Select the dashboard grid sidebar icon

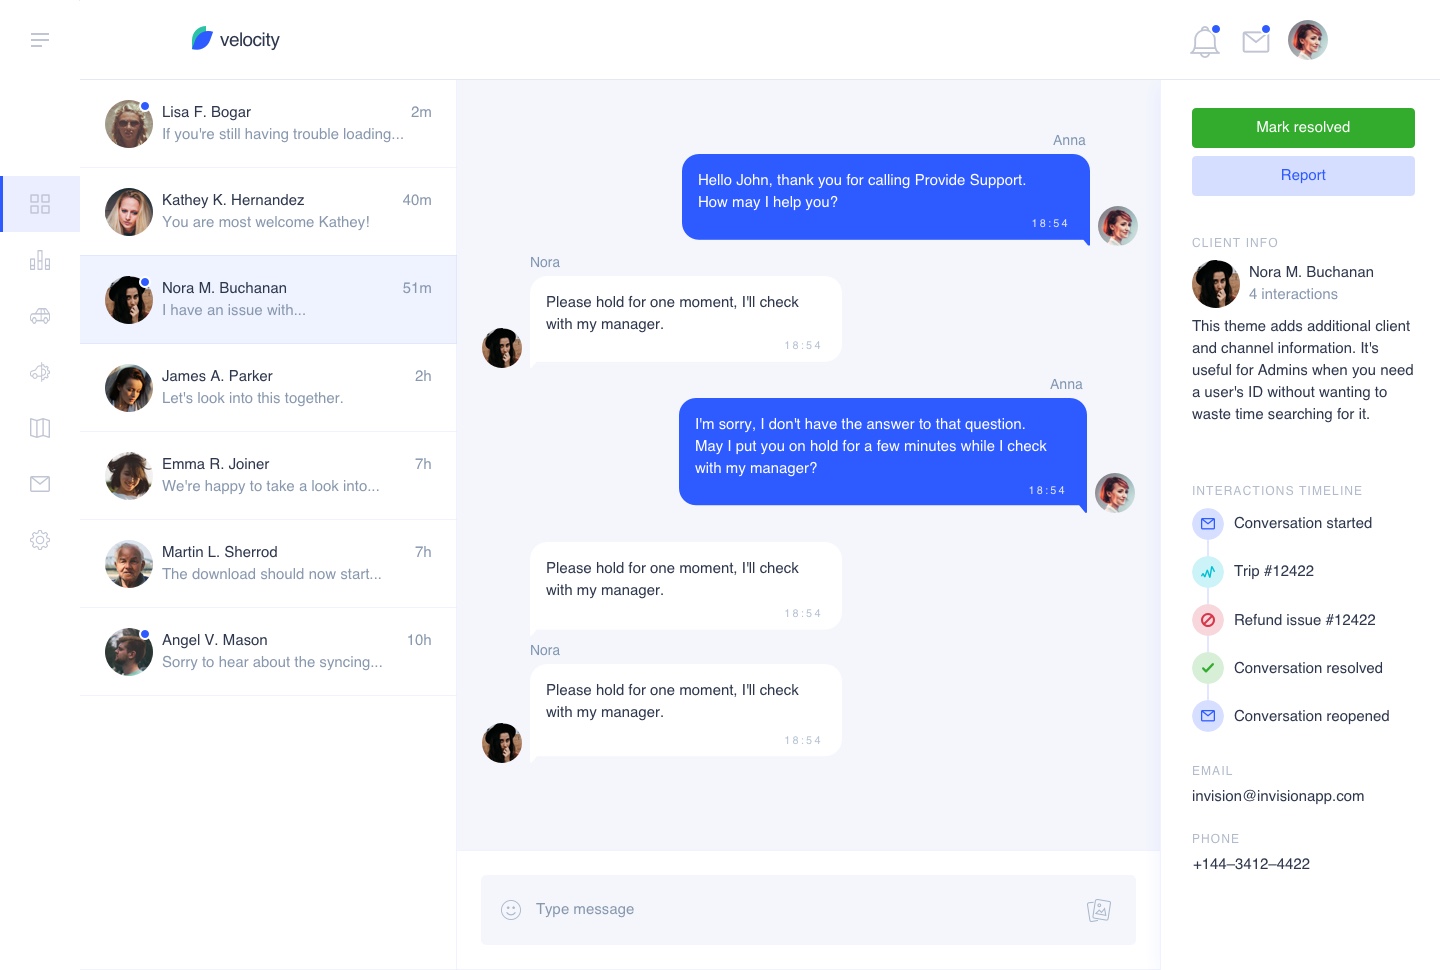40,204
